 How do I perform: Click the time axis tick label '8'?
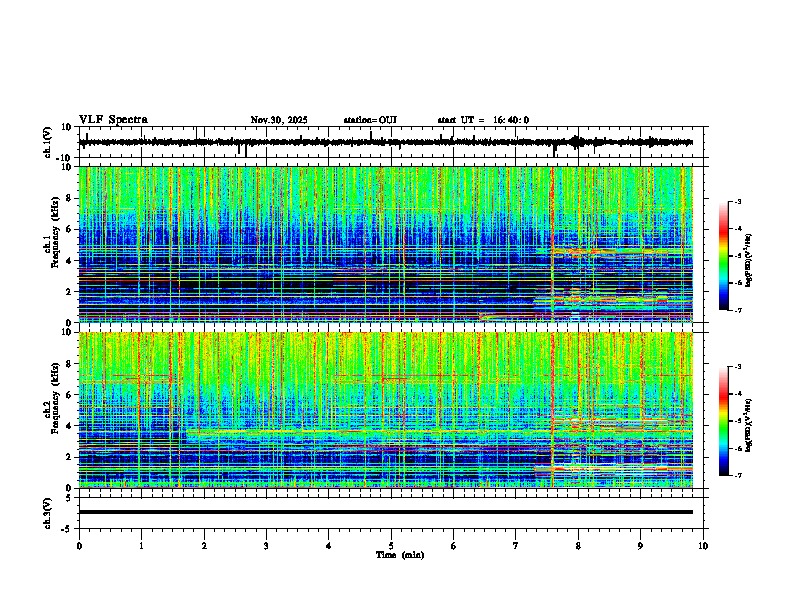click(578, 546)
